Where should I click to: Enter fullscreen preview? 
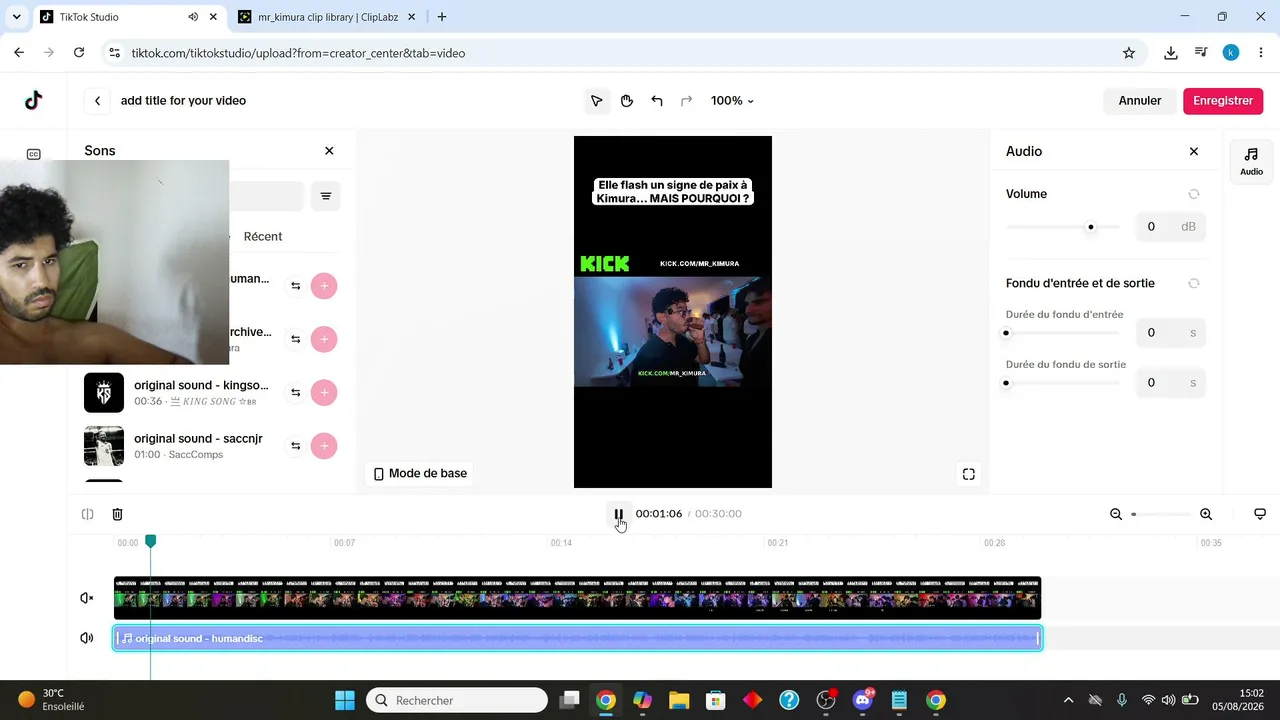tap(969, 474)
